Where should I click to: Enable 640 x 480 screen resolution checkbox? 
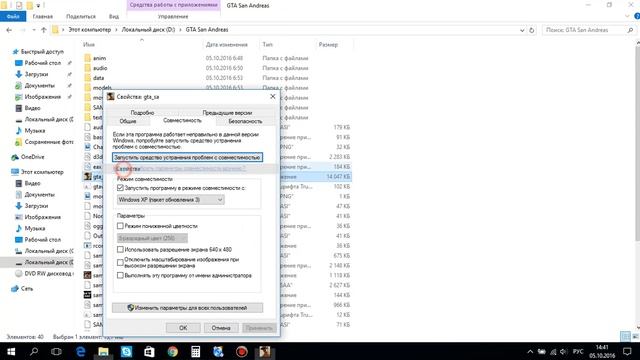coord(120,249)
